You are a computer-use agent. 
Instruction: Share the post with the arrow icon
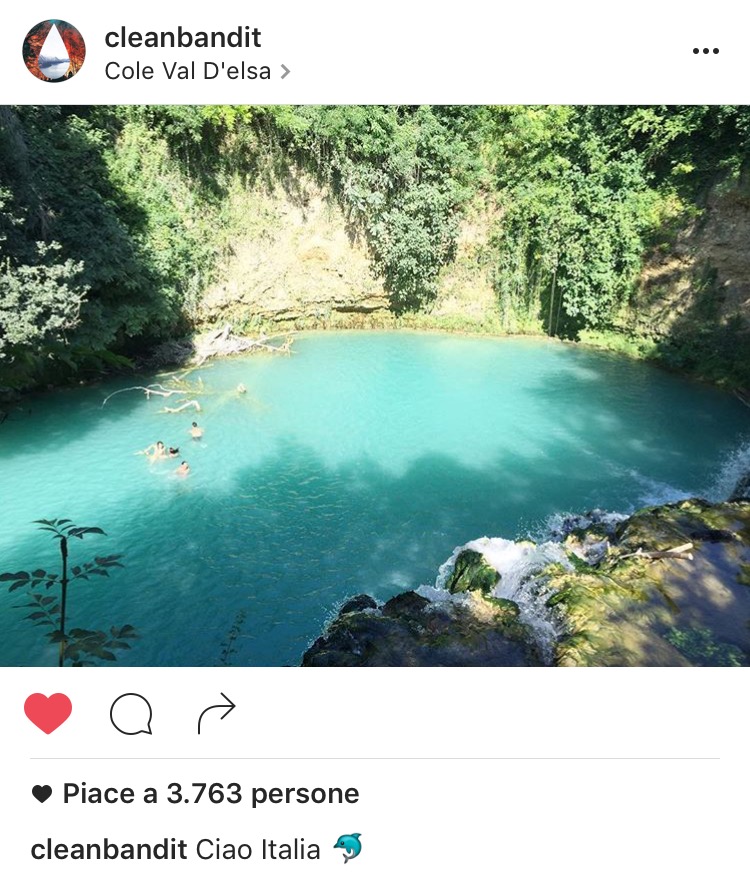(216, 713)
